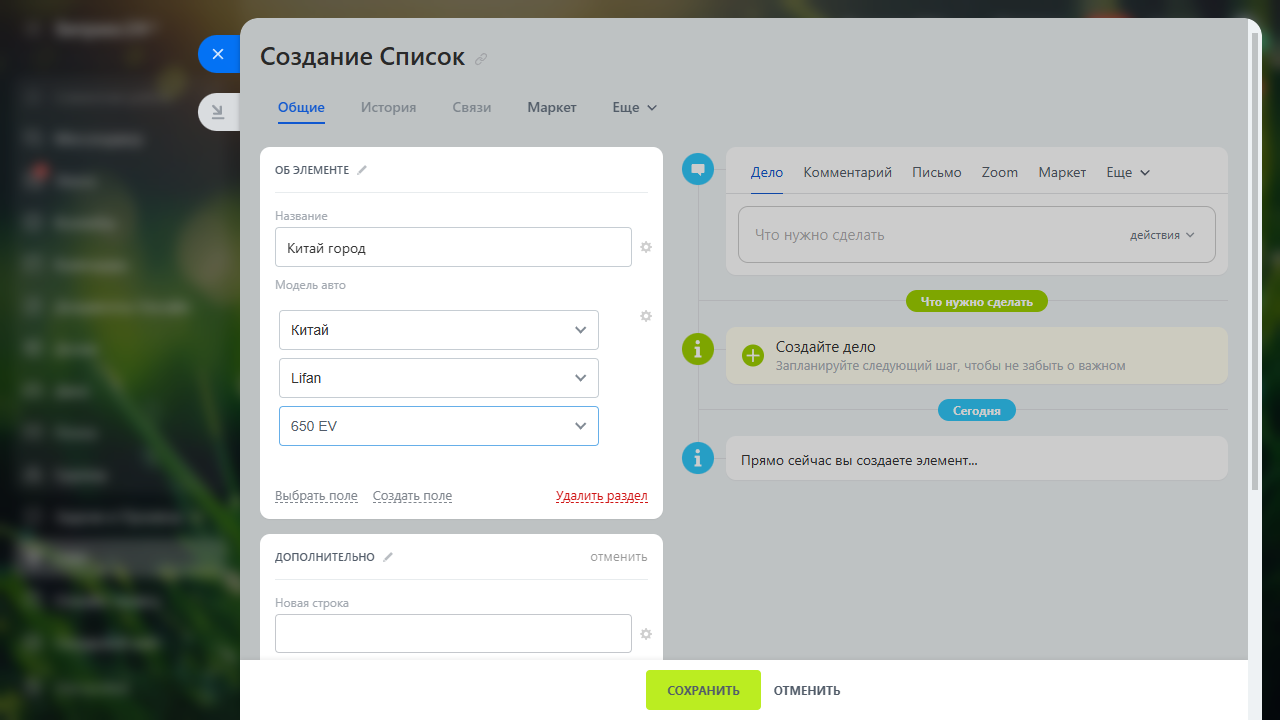Open gear settings for Модель авто field
Screen dimensions: 1280x720
(646, 316)
